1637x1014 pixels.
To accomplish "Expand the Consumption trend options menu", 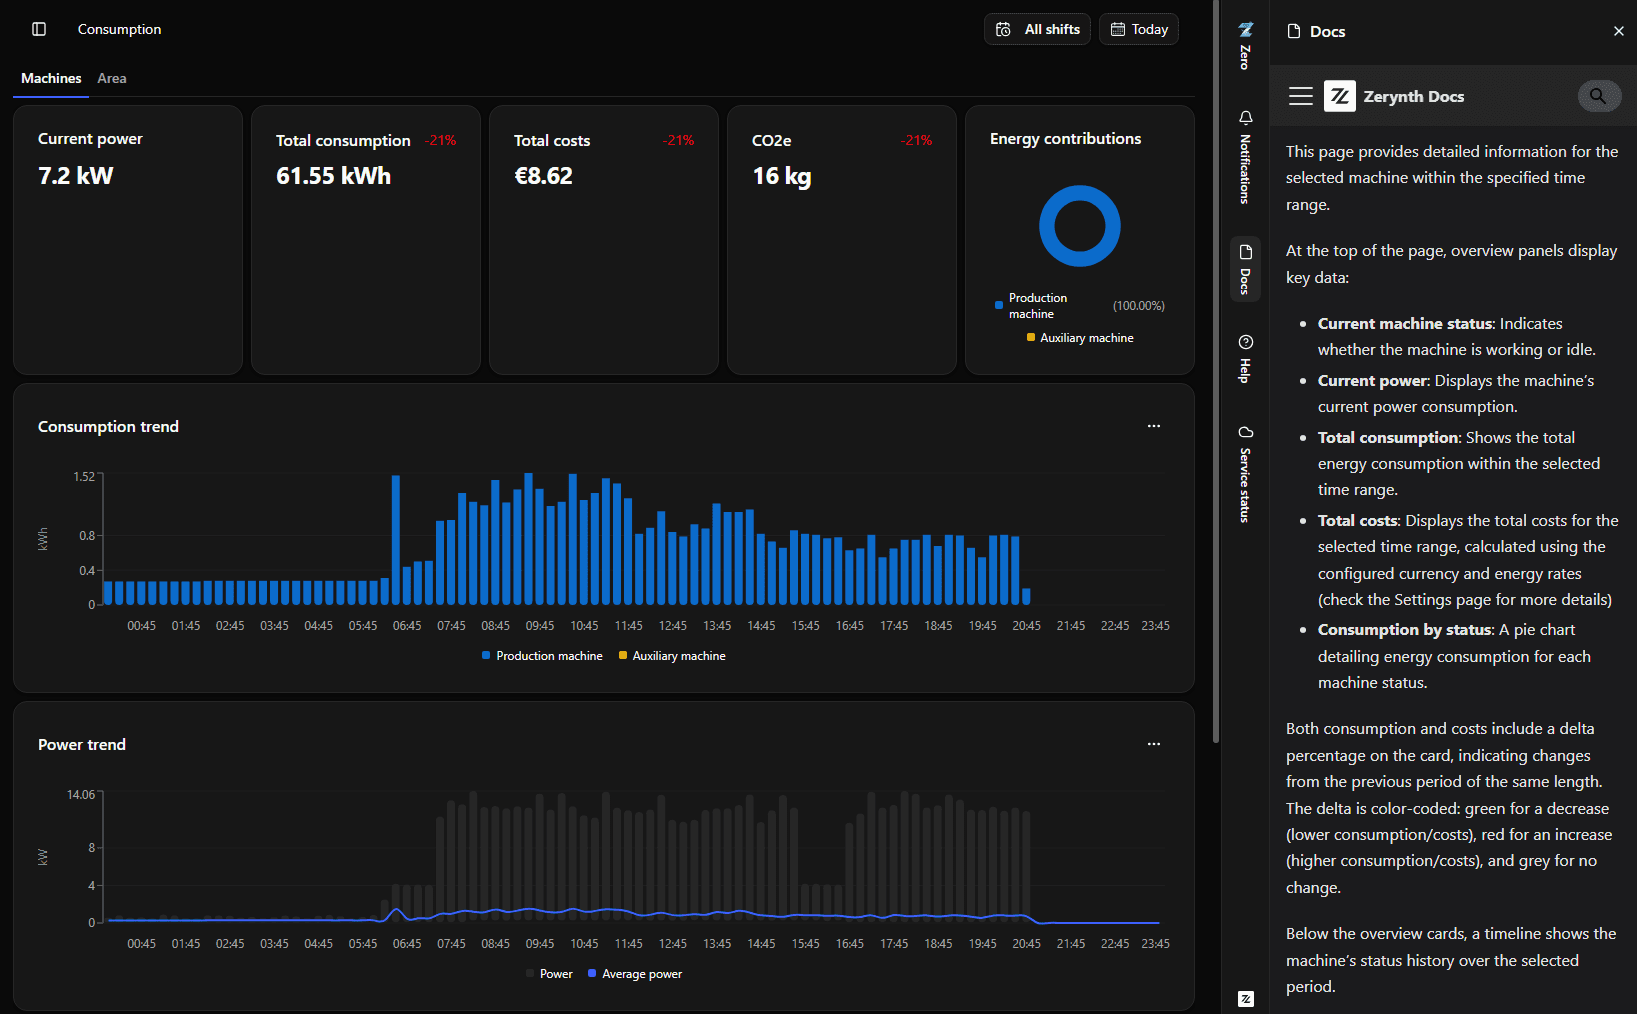I will coord(1154,426).
